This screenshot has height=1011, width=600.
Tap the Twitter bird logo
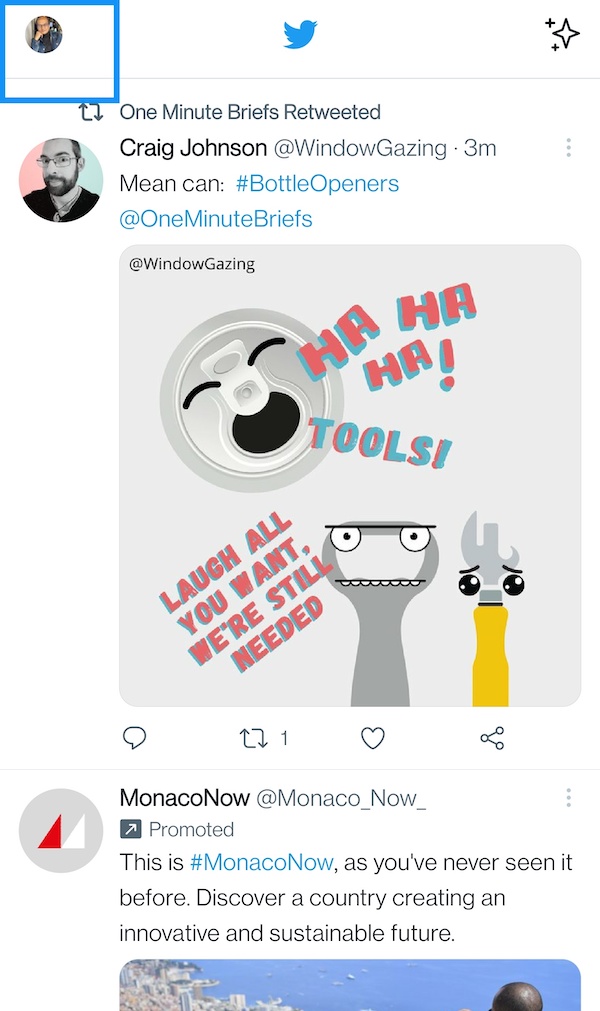[300, 35]
